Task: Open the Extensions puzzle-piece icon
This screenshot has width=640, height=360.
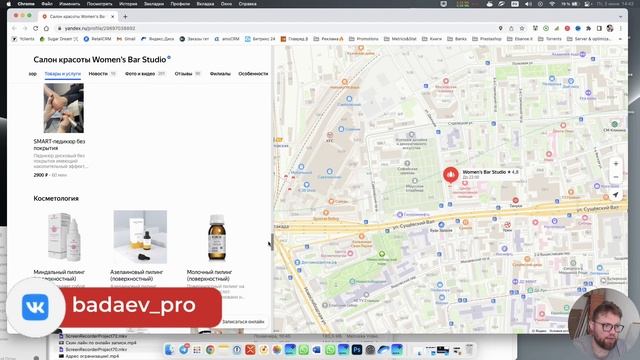Action: pos(588,28)
